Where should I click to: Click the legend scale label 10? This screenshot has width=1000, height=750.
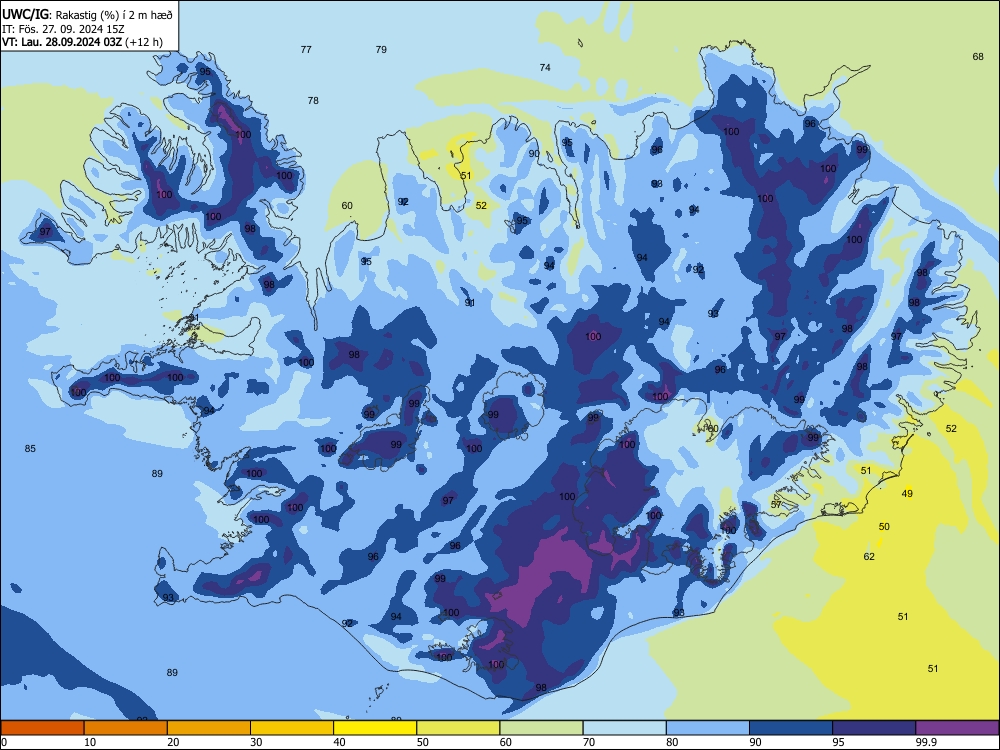90,742
